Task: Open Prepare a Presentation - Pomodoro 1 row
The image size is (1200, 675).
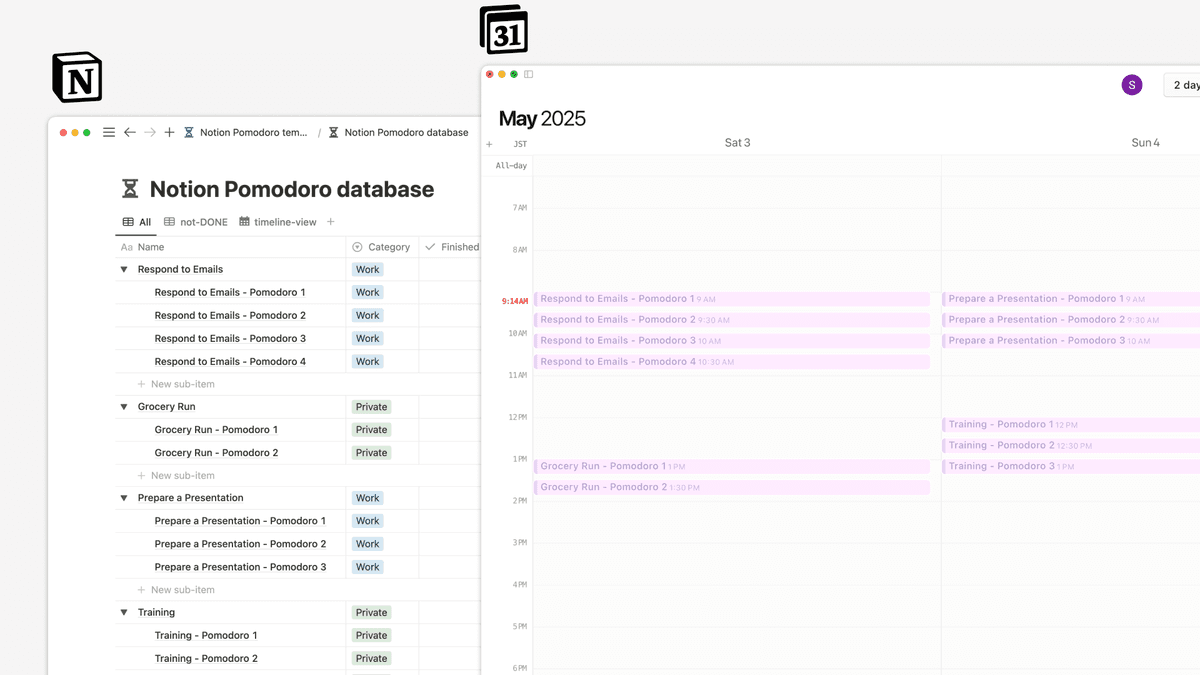Action: pos(240,521)
